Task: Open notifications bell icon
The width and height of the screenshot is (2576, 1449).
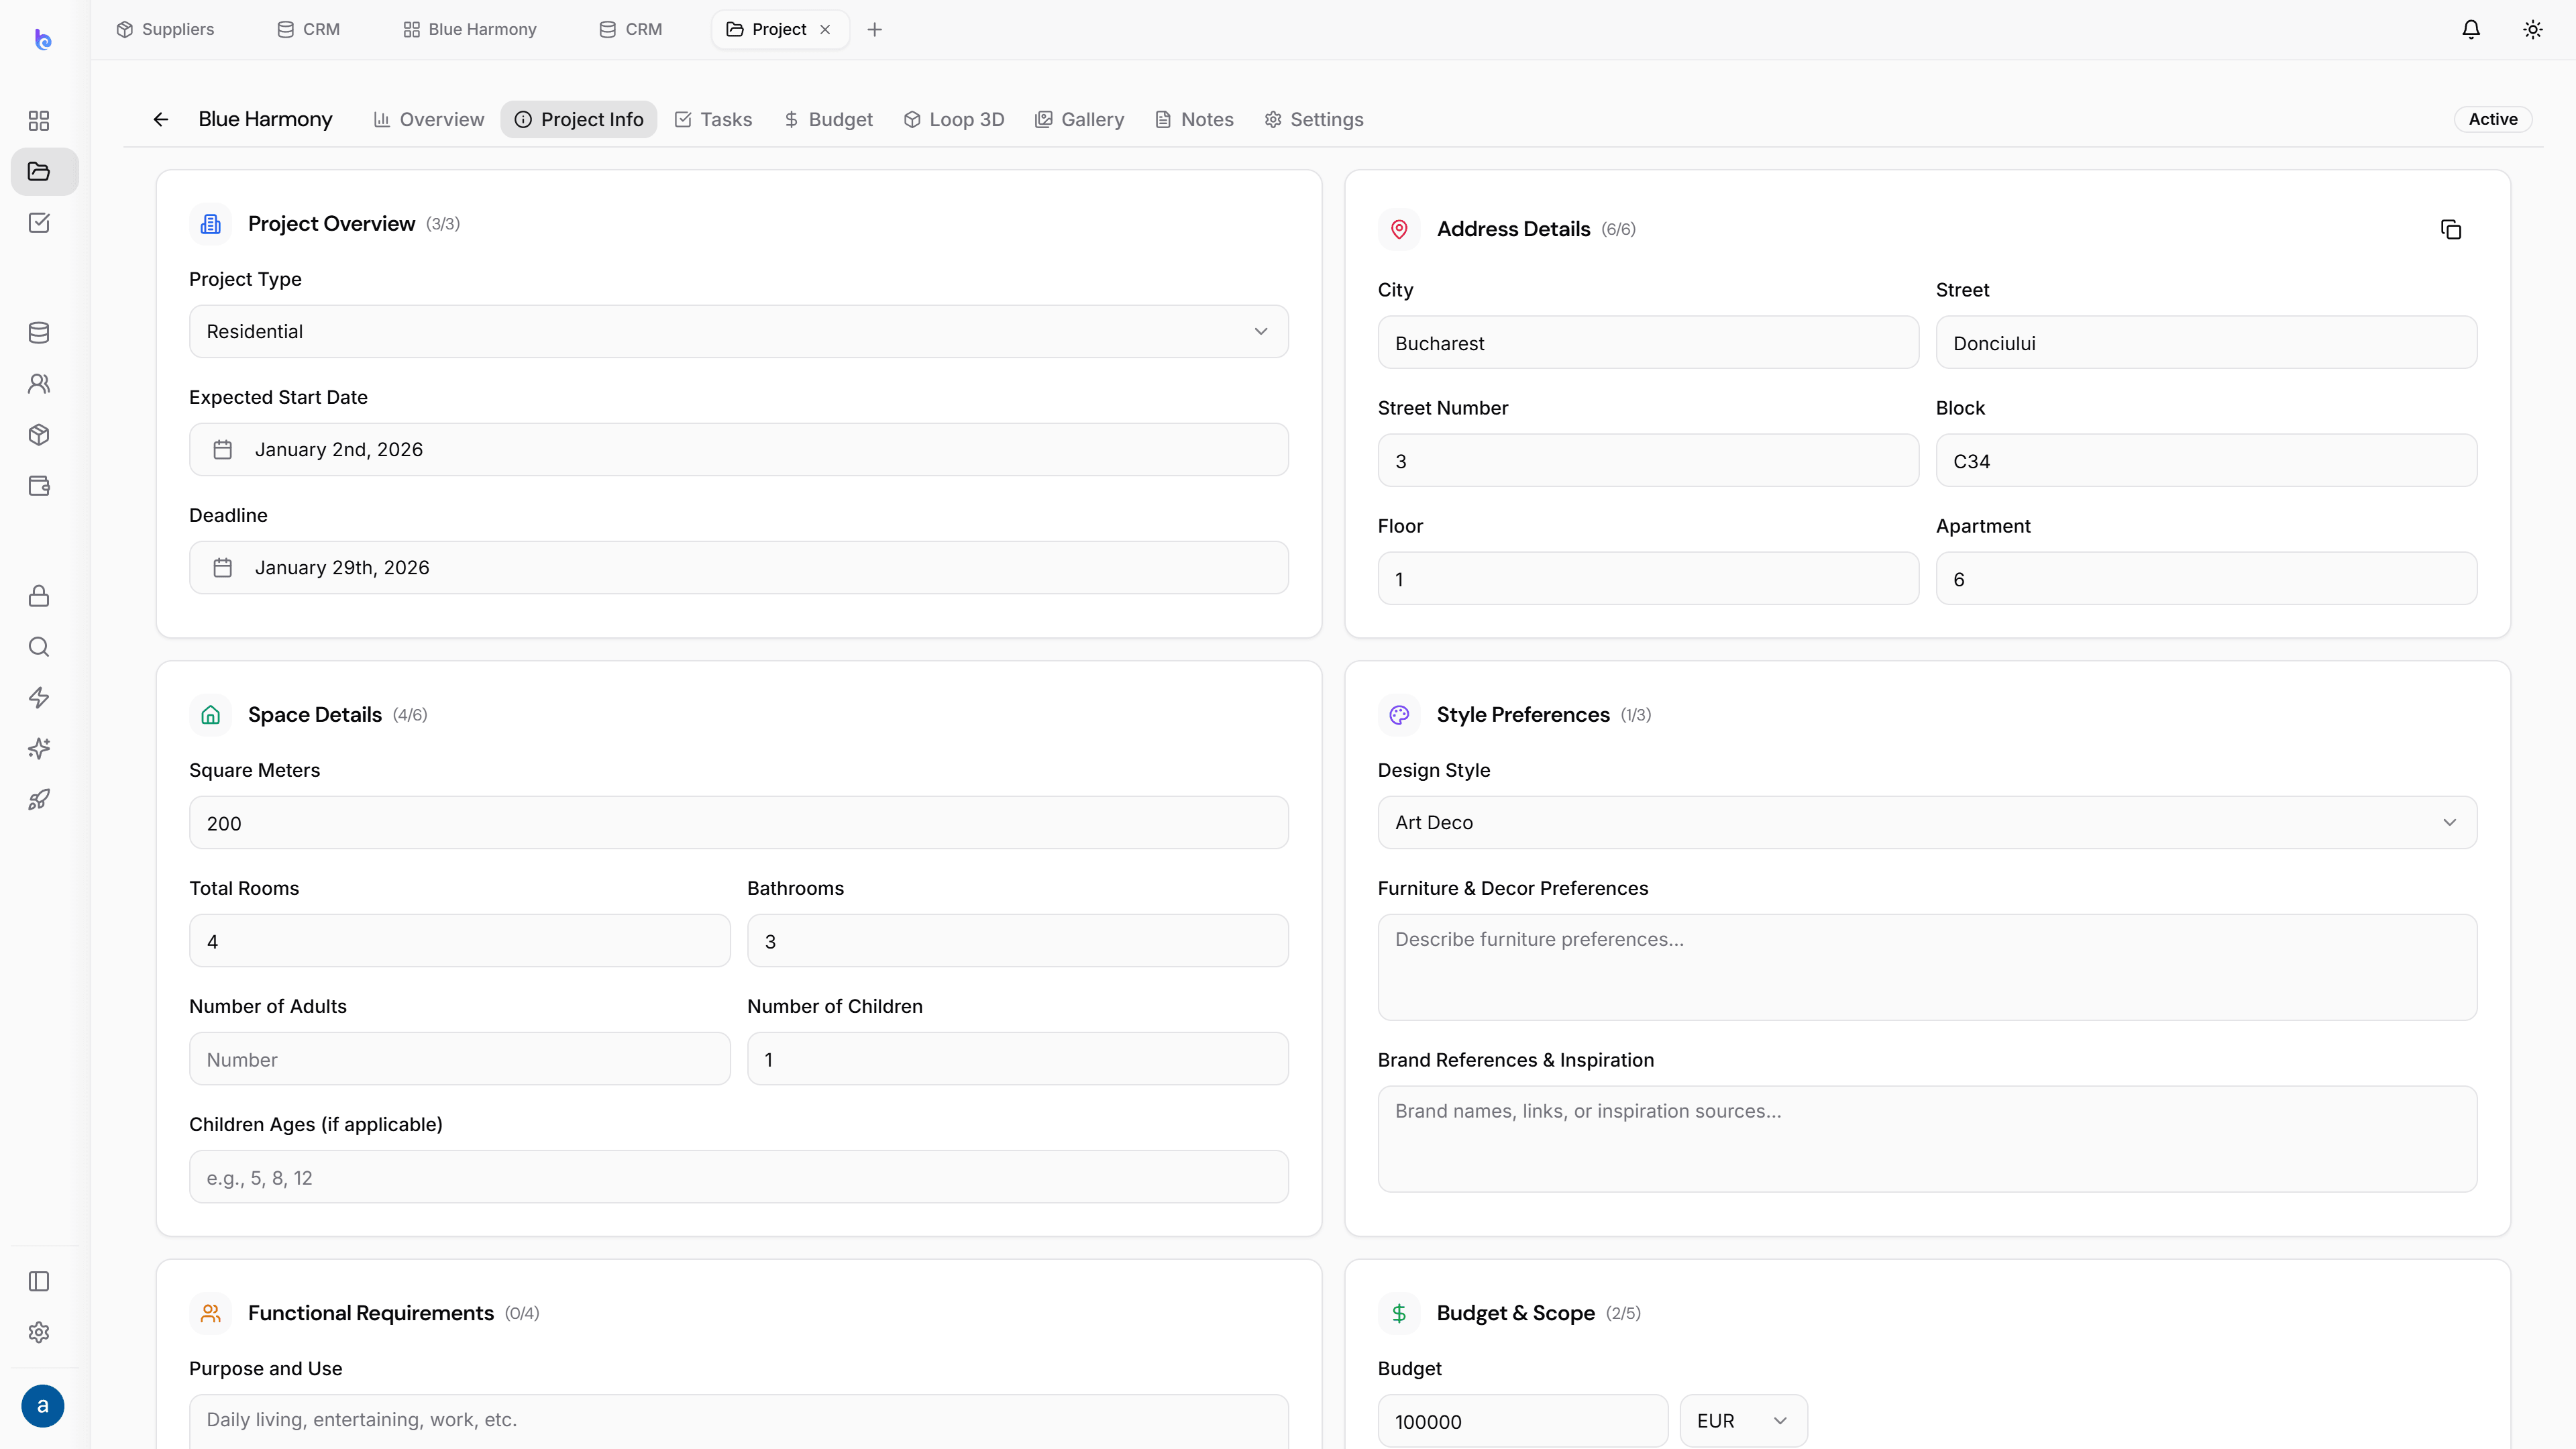Action: coord(2471,30)
